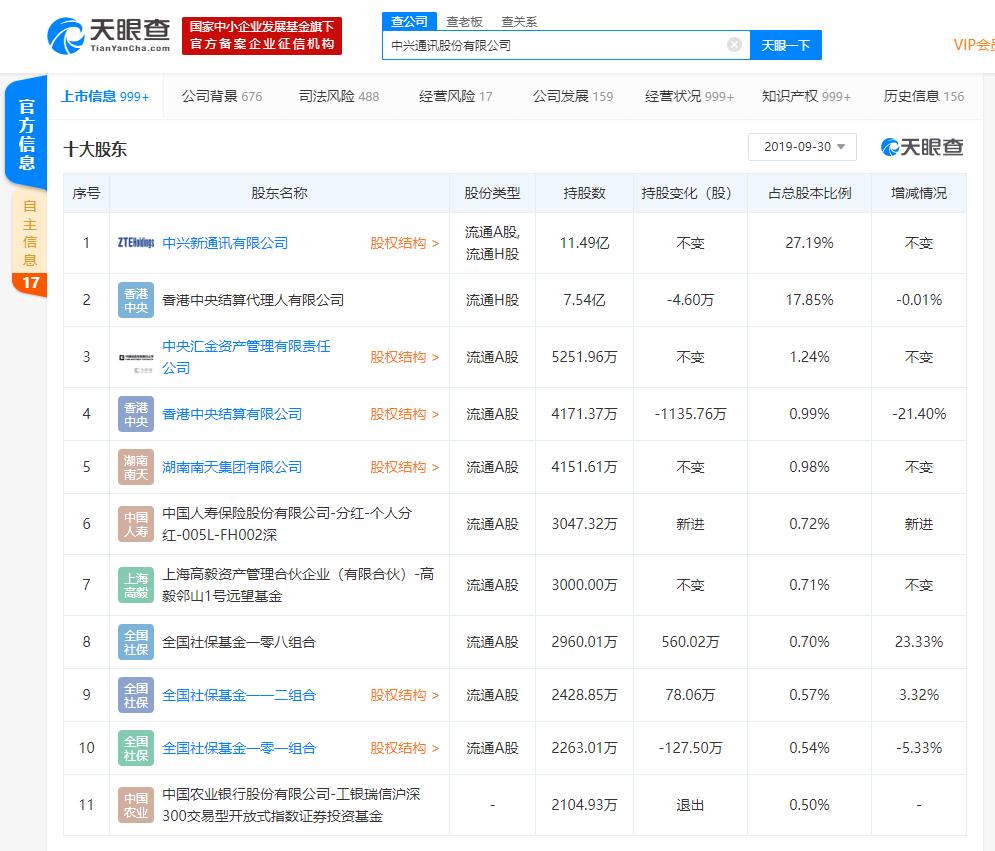Open the 香港中央结算有限公司 company link
This screenshot has height=851, width=995.
232,414
